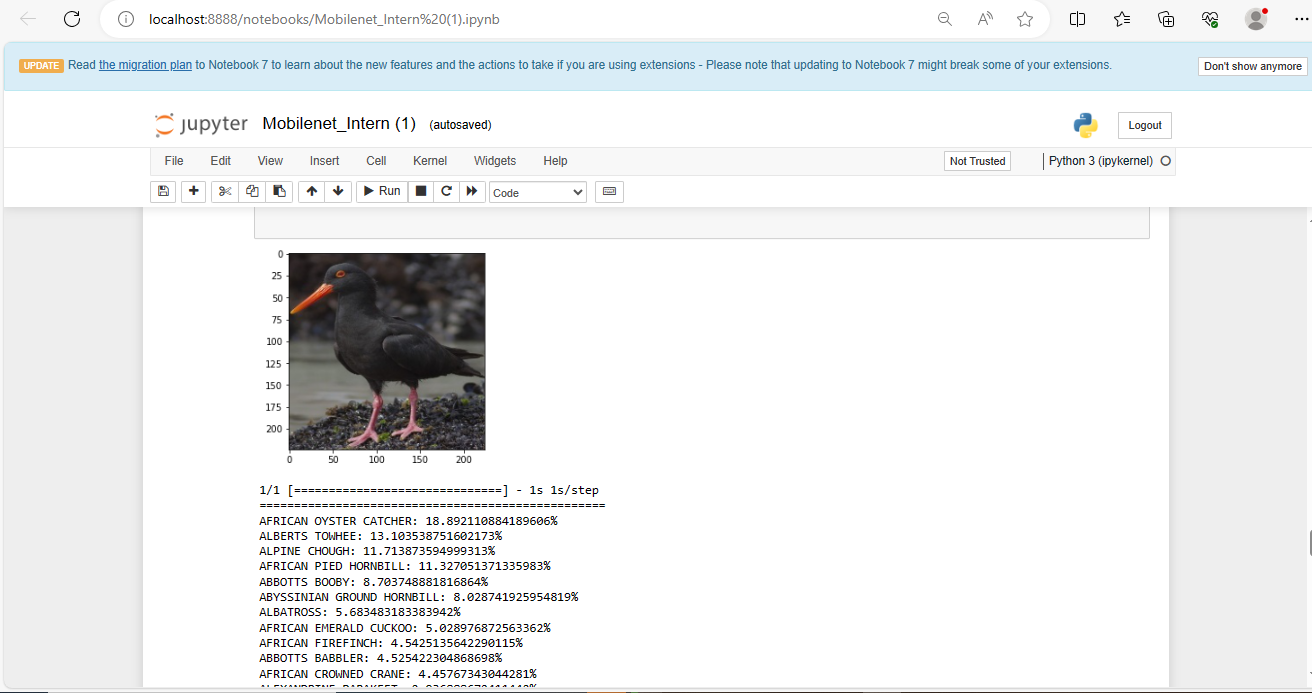
Task: Open the View menu
Action: 270,161
